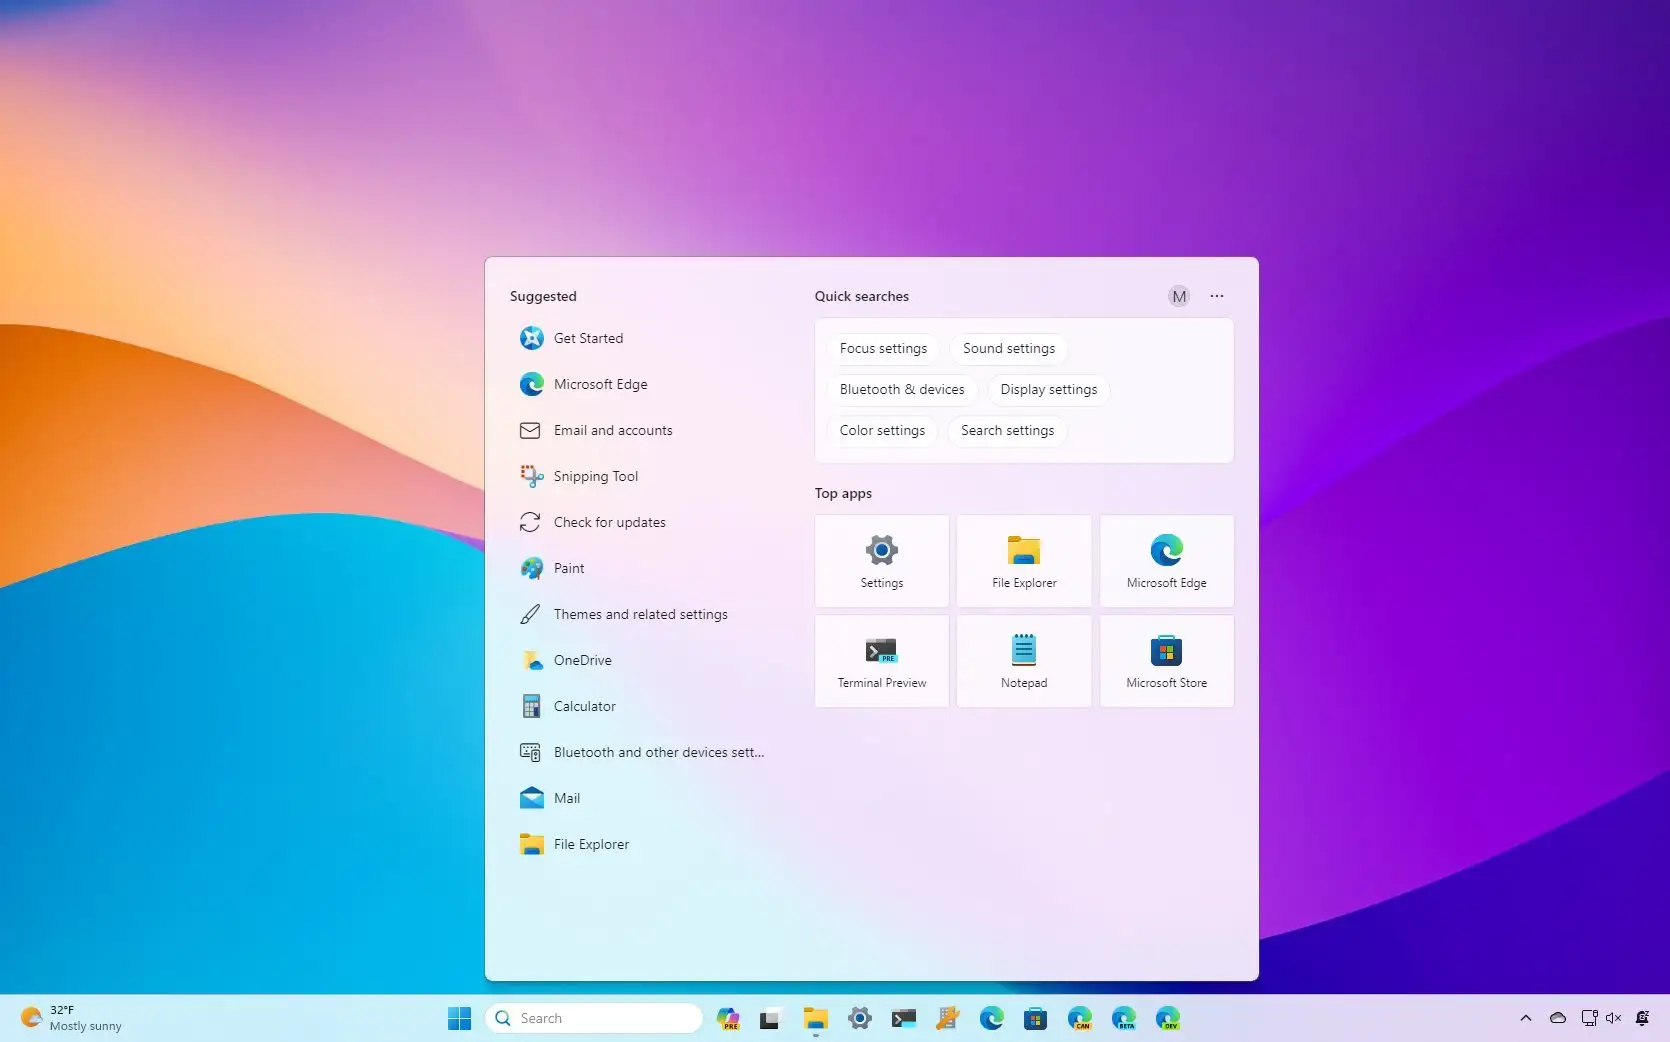Open Settings tile in Top apps

(x=882, y=561)
